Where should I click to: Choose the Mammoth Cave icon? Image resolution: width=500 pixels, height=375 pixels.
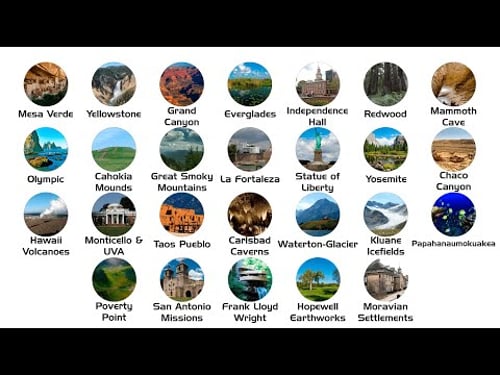click(x=453, y=84)
